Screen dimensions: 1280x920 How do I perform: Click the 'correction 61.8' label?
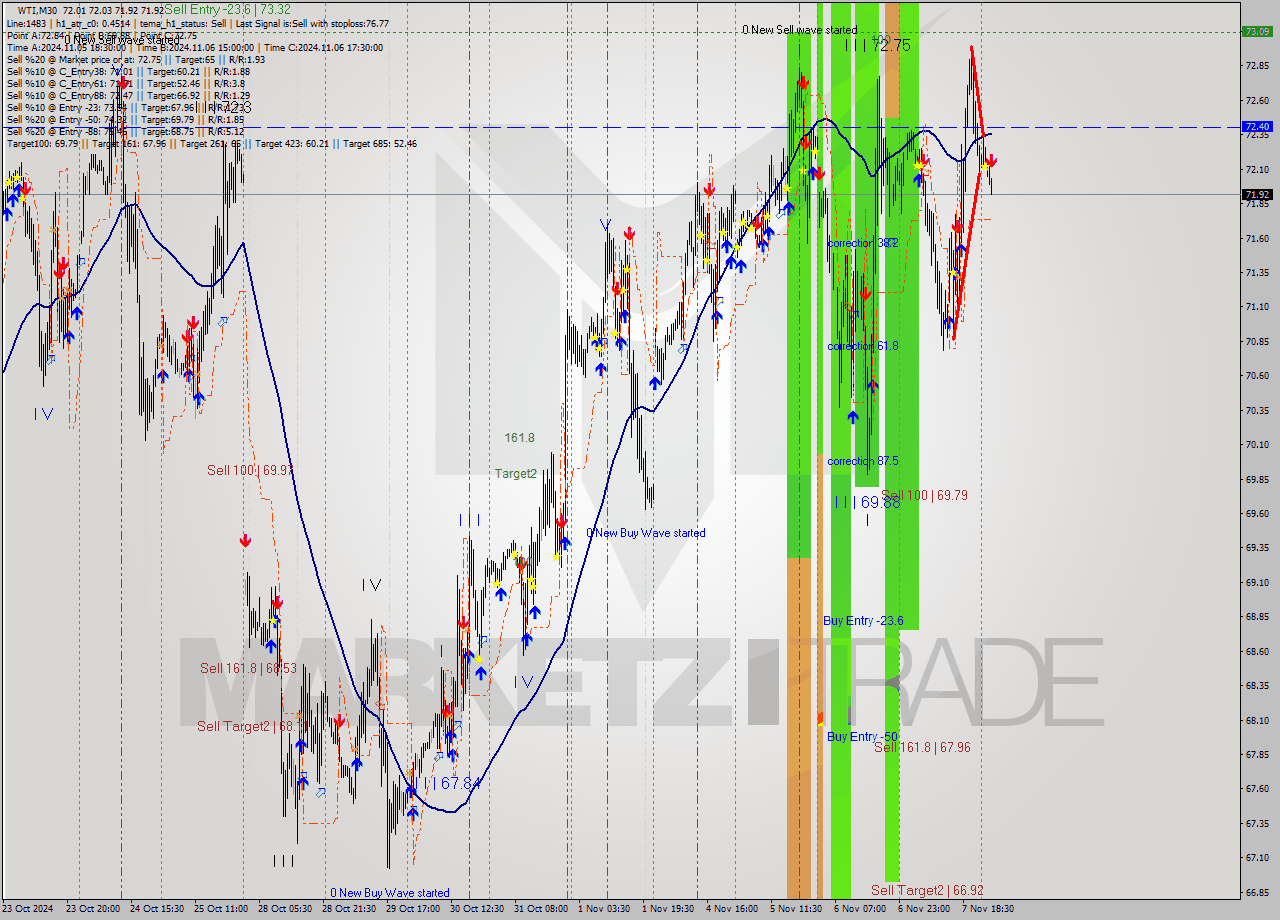(863, 346)
